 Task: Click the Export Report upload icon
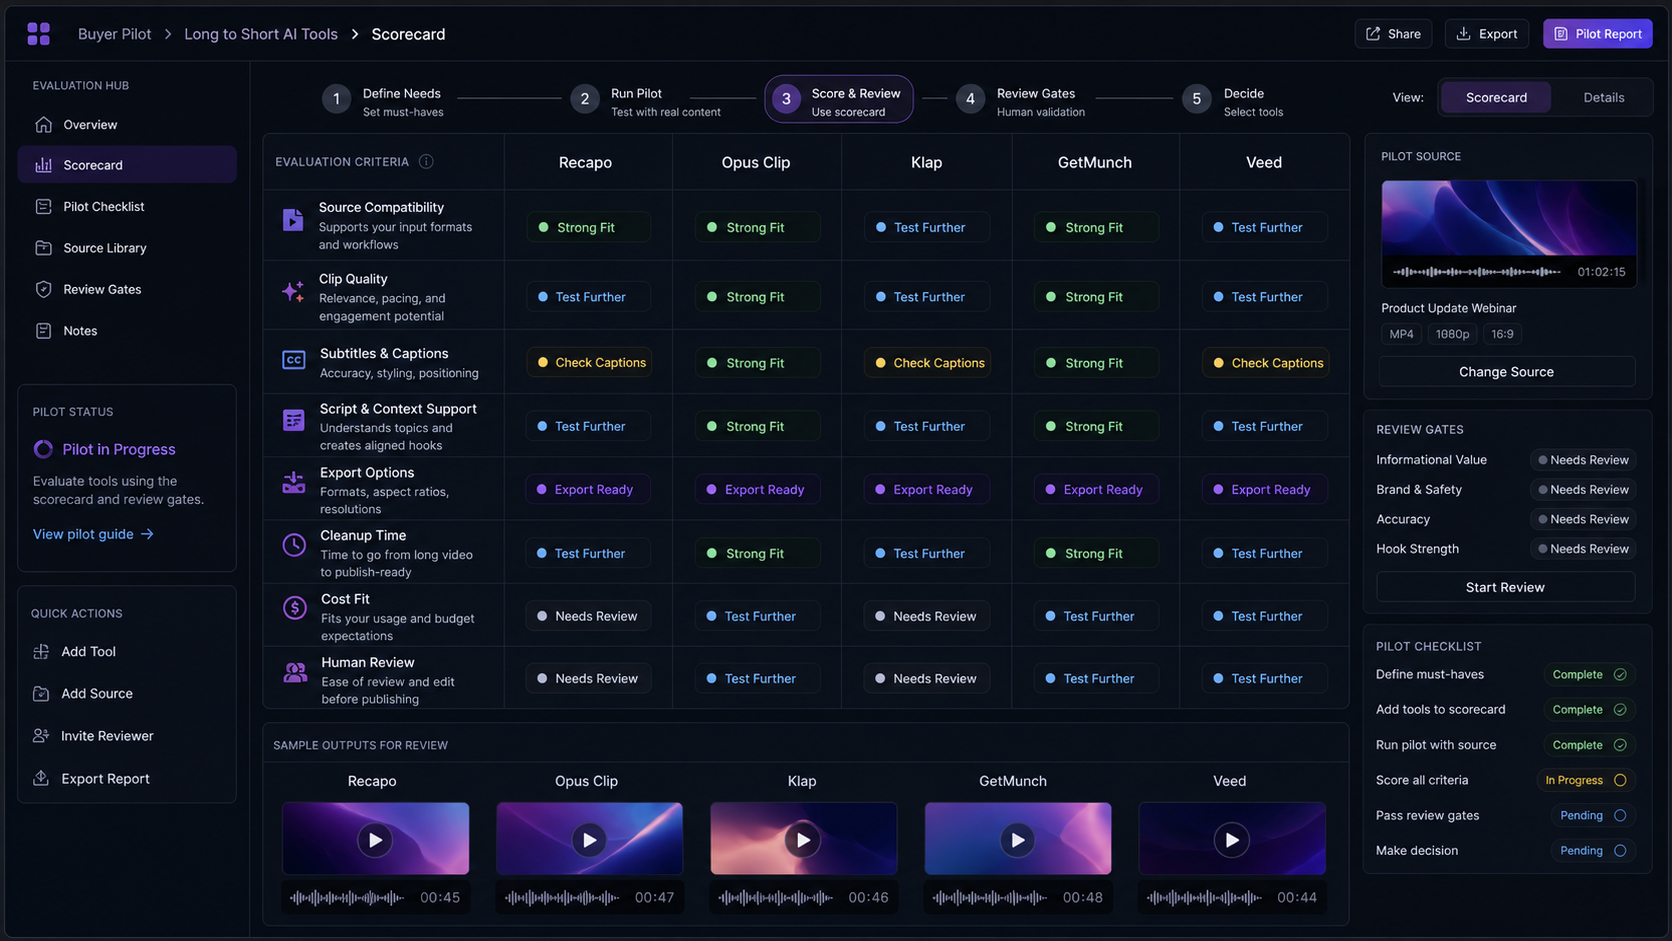pyautogui.click(x=41, y=779)
